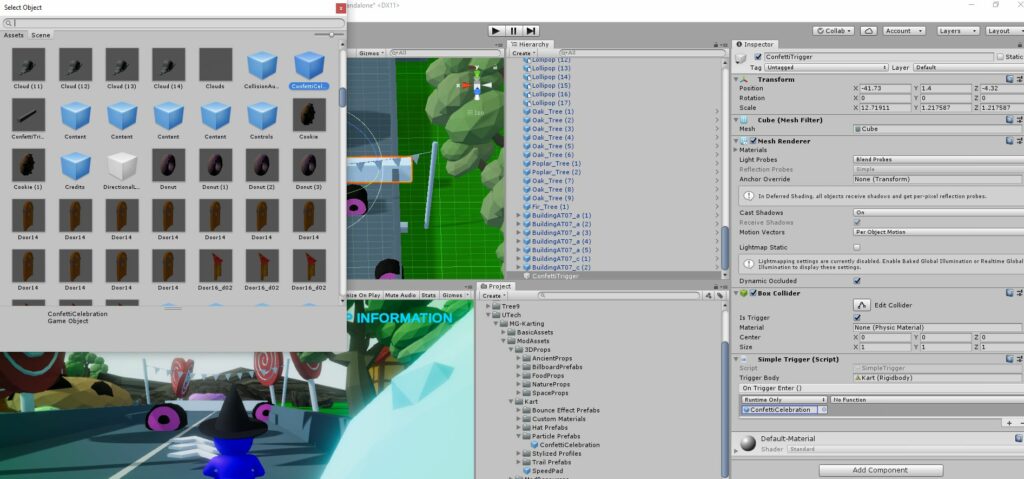Enable the Lightmap Static checkbox
Viewport: 1024px width, 479px height.
coord(857,246)
